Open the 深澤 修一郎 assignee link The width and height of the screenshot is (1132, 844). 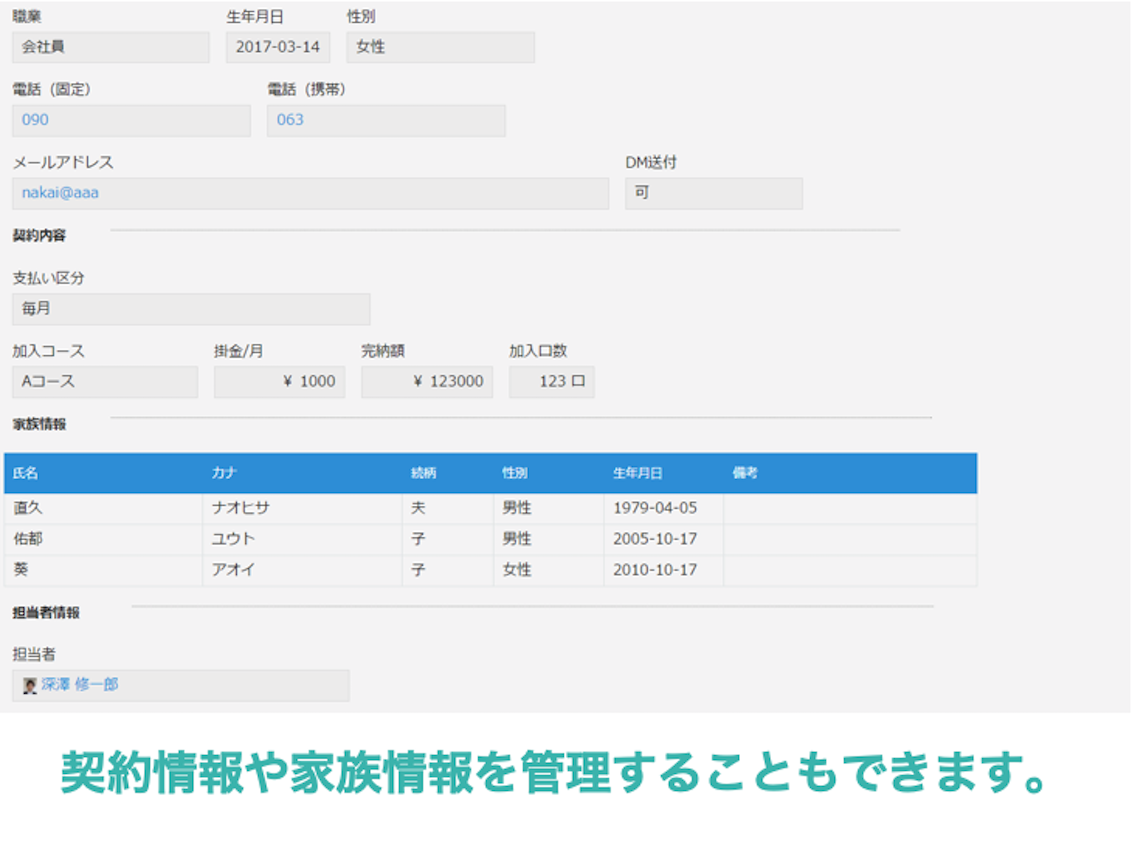click(x=80, y=685)
